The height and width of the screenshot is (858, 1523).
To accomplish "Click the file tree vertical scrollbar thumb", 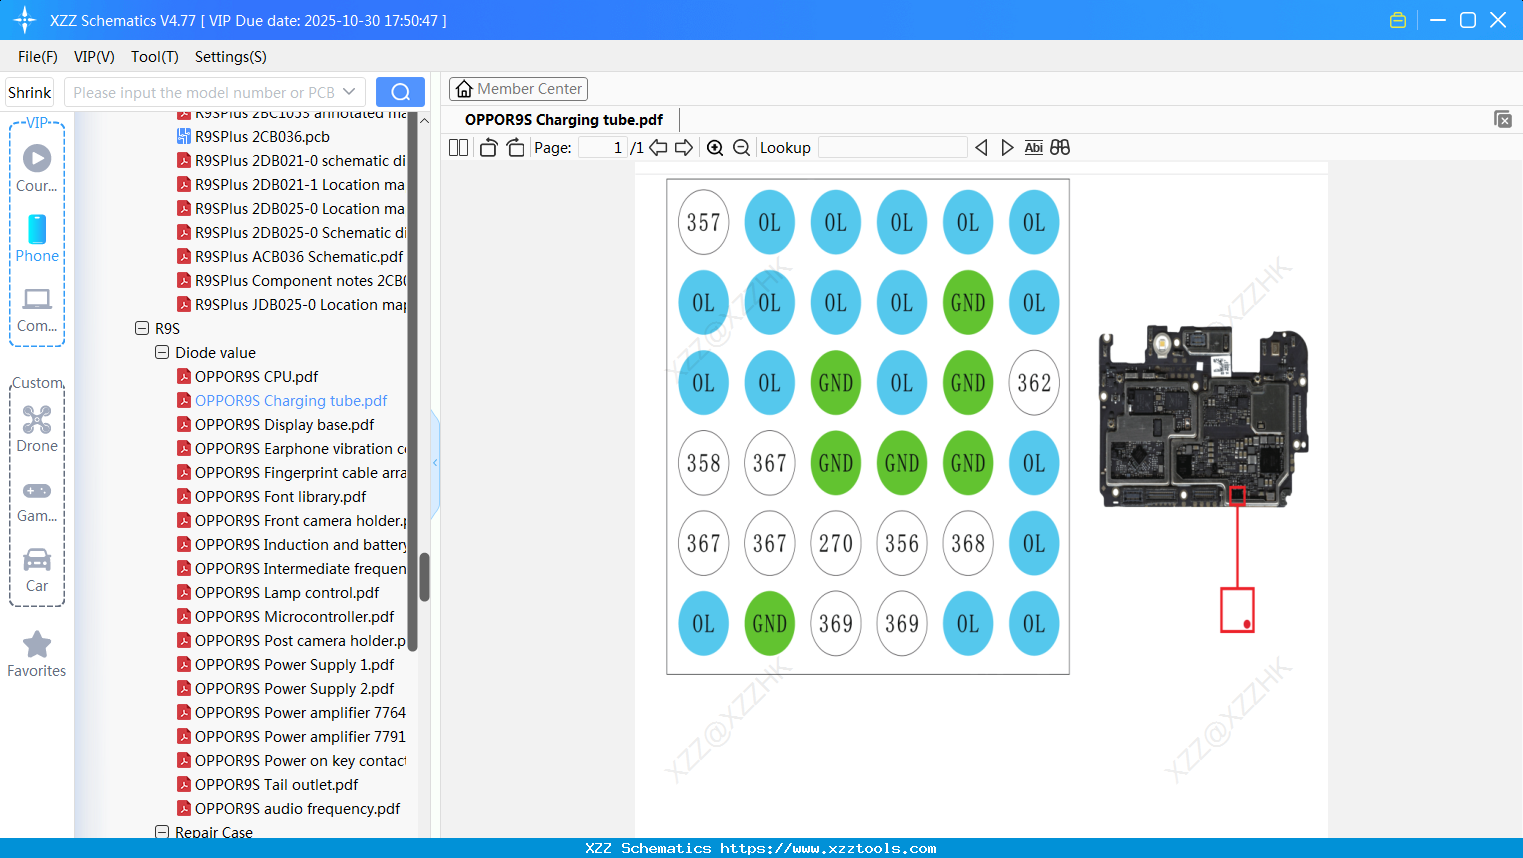I will (x=424, y=576).
